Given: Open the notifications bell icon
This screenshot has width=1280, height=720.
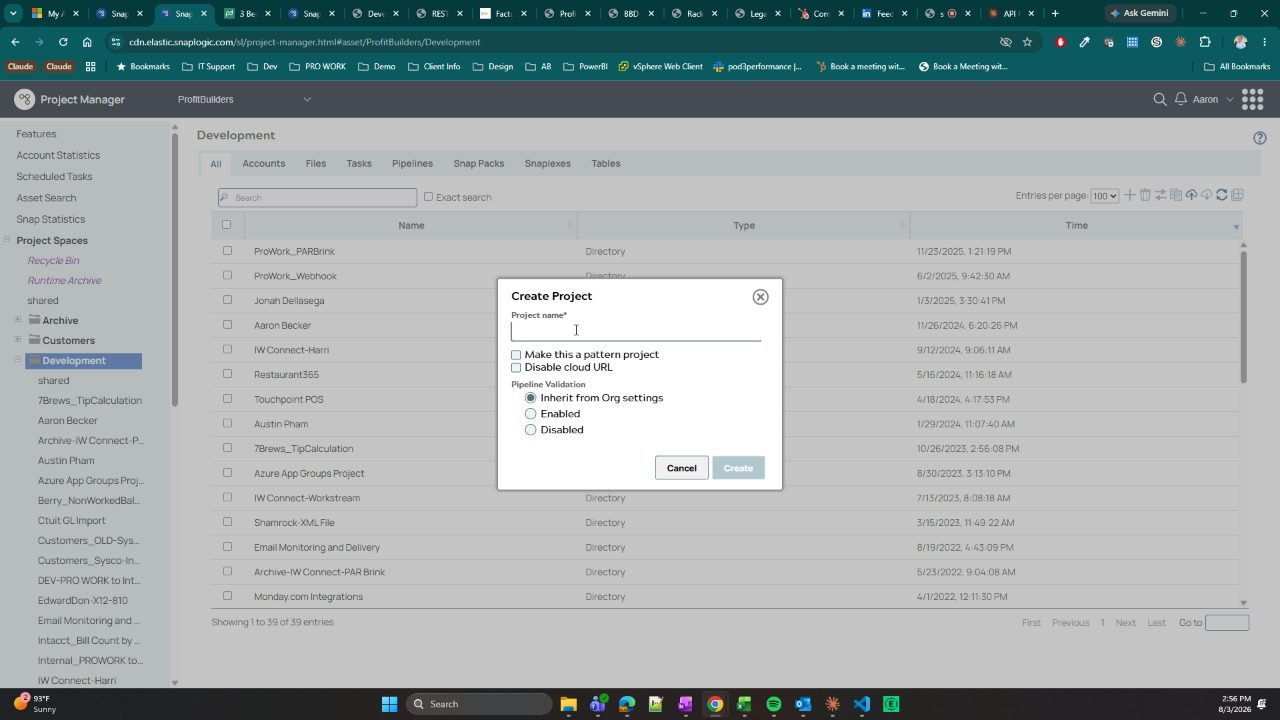Looking at the screenshot, I should coord(1181,99).
